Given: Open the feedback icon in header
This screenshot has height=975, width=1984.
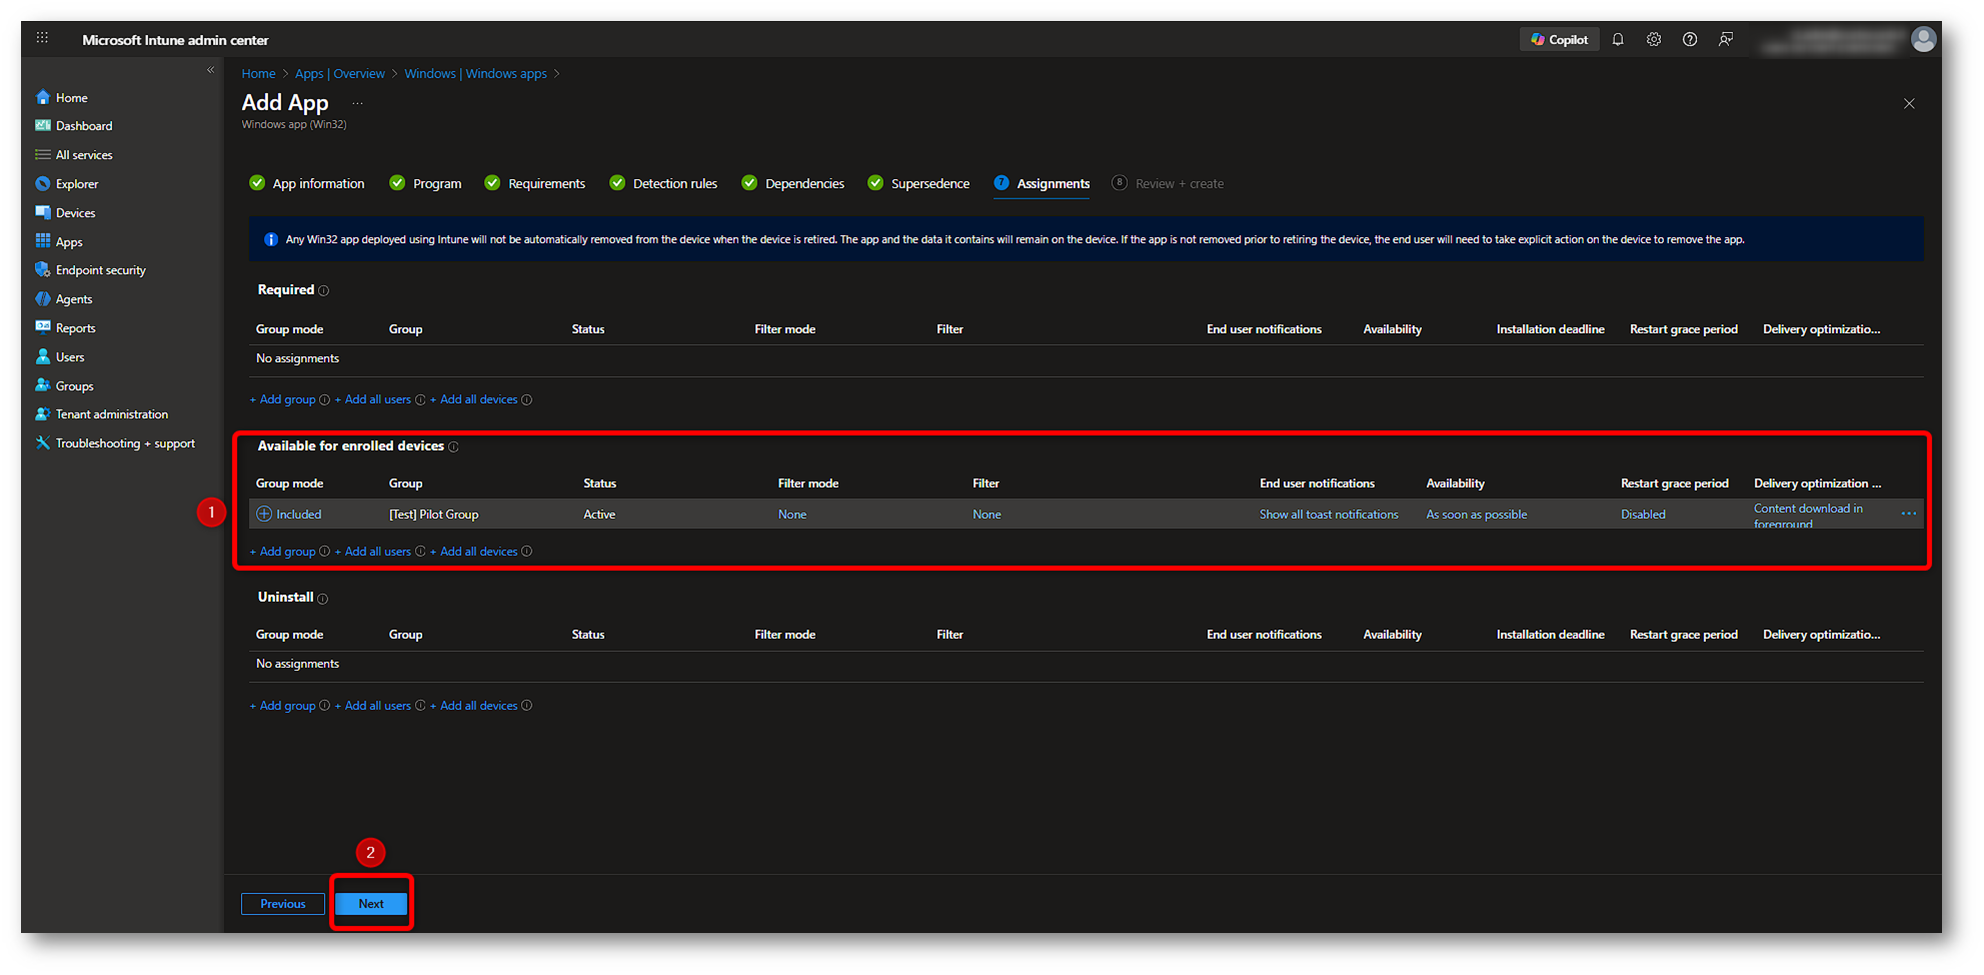Looking at the screenshot, I should coord(1725,40).
